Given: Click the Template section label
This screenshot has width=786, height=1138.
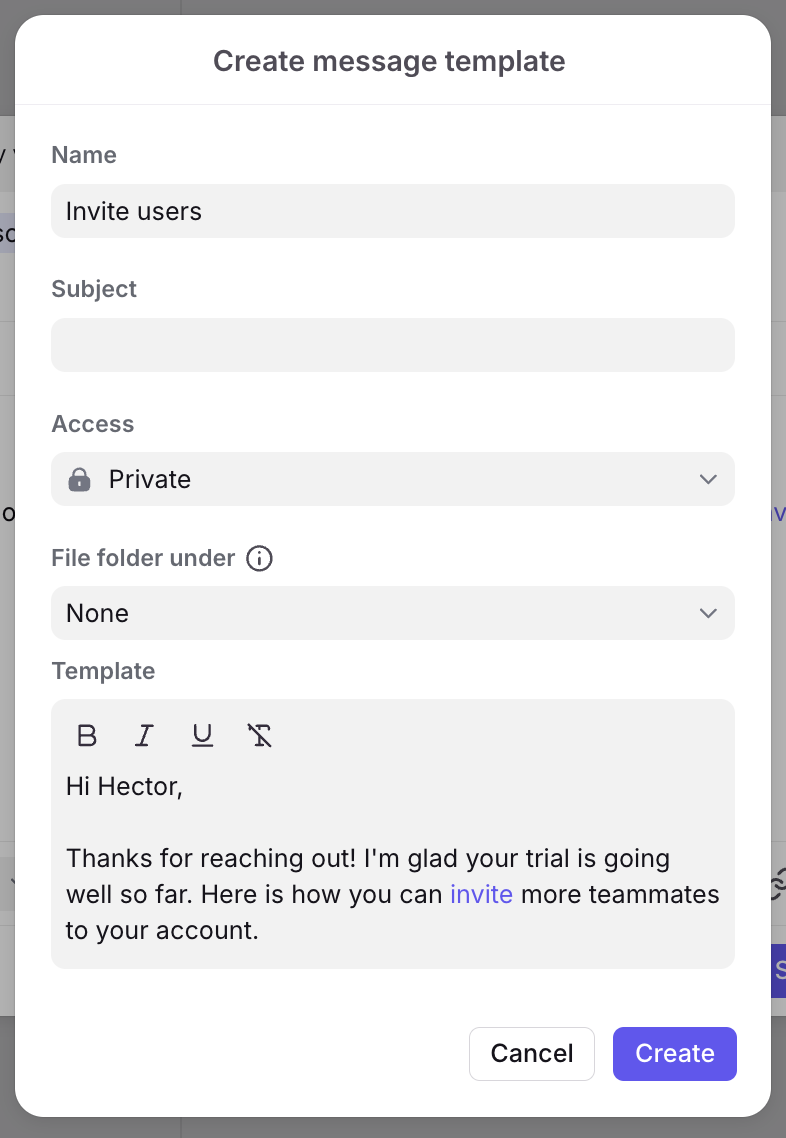Looking at the screenshot, I should pyautogui.click(x=103, y=671).
